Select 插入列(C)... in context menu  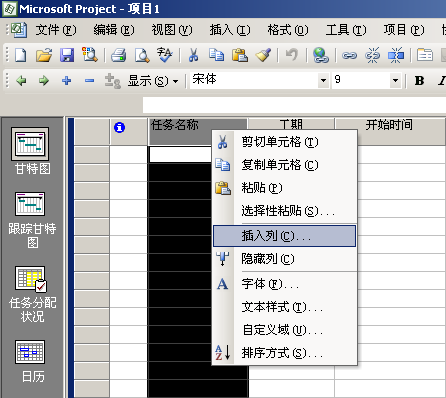point(285,236)
